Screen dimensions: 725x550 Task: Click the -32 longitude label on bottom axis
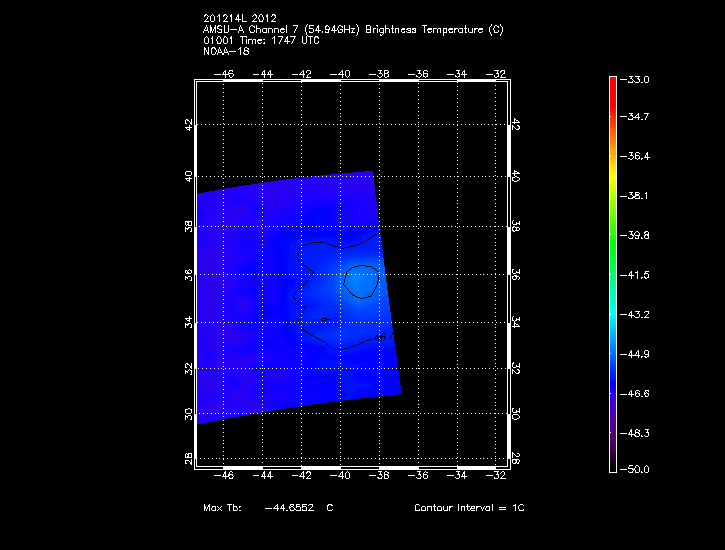point(494,477)
